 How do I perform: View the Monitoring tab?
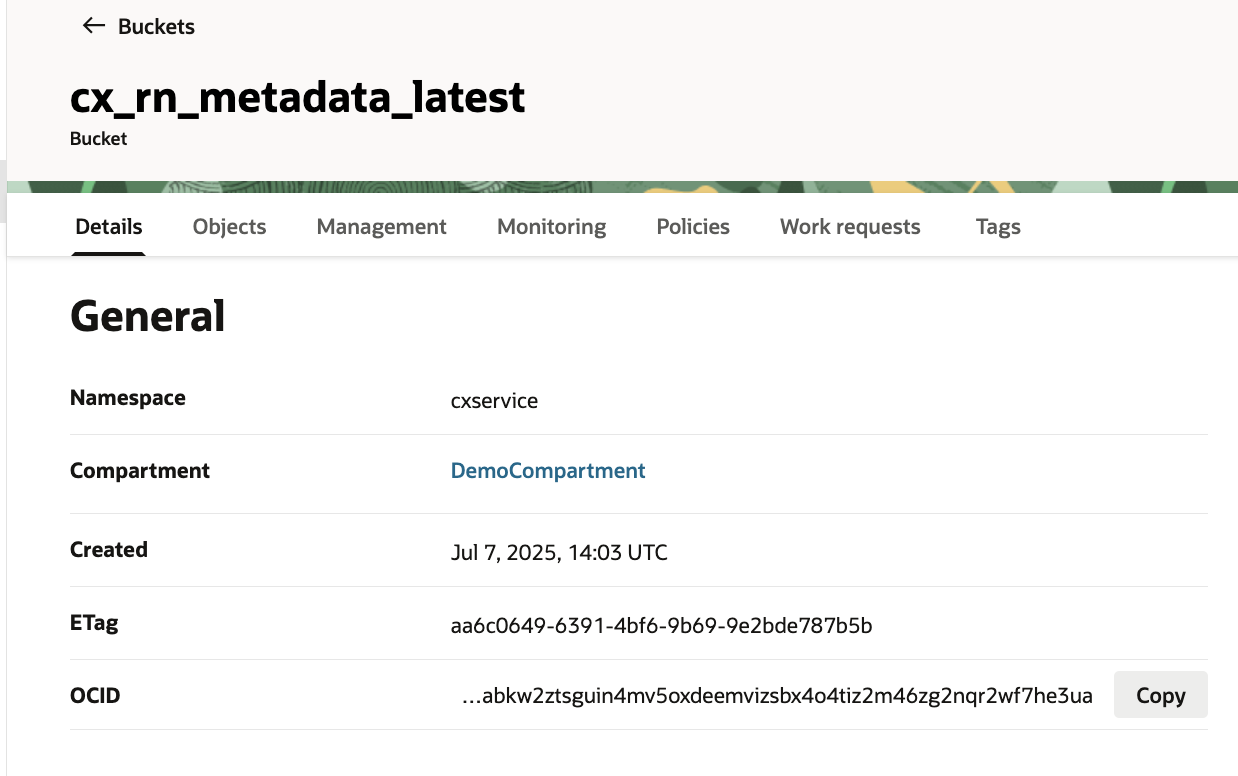click(x=551, y=227)
